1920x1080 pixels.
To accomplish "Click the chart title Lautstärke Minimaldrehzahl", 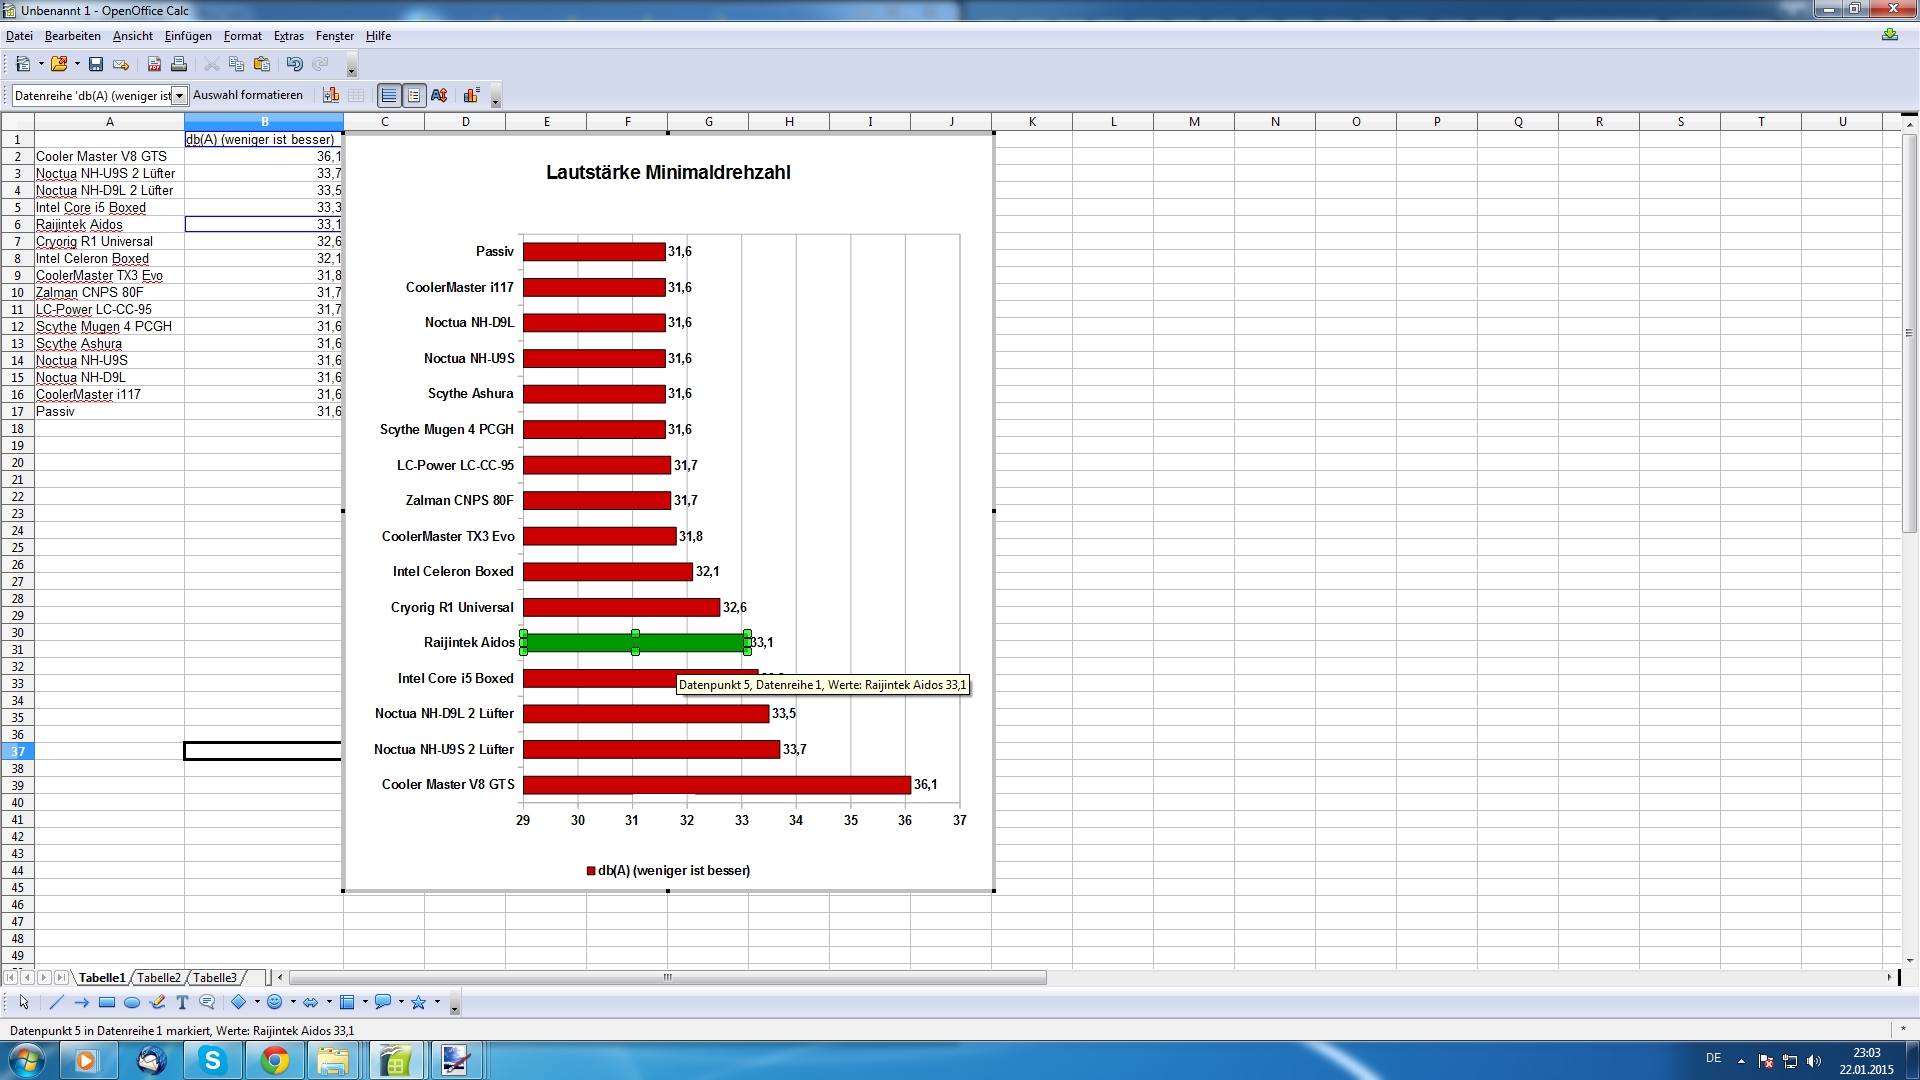I will (x=668, y=172).
